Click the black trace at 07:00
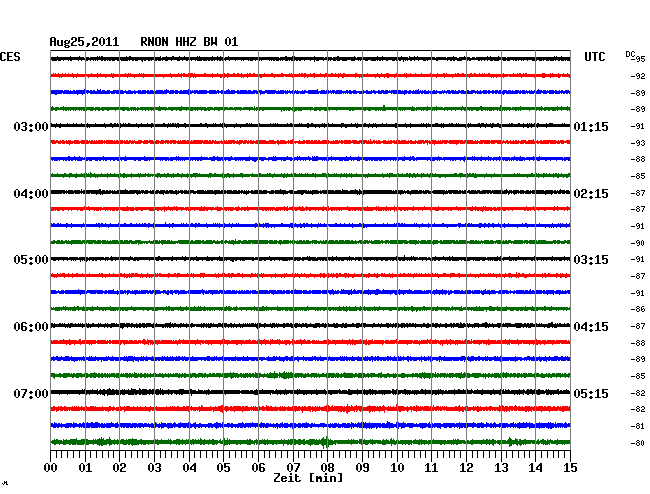 (310, 392)
